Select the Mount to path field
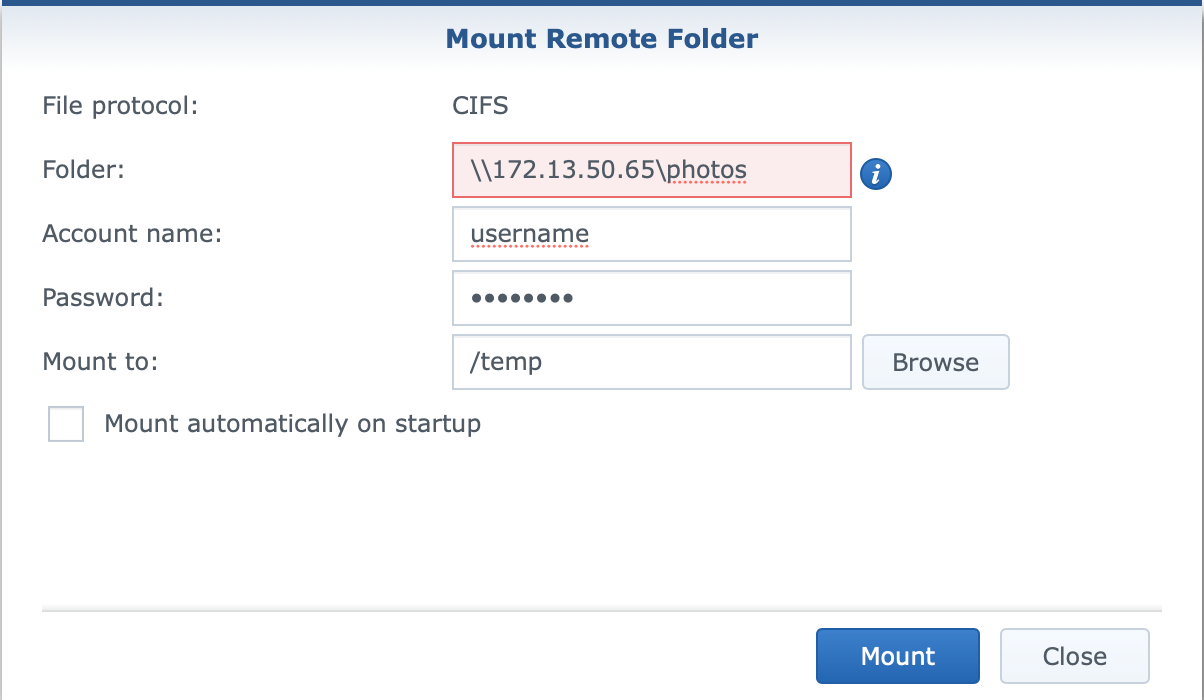The height and width of the screenshot is (700, 1204). point(652,362)
